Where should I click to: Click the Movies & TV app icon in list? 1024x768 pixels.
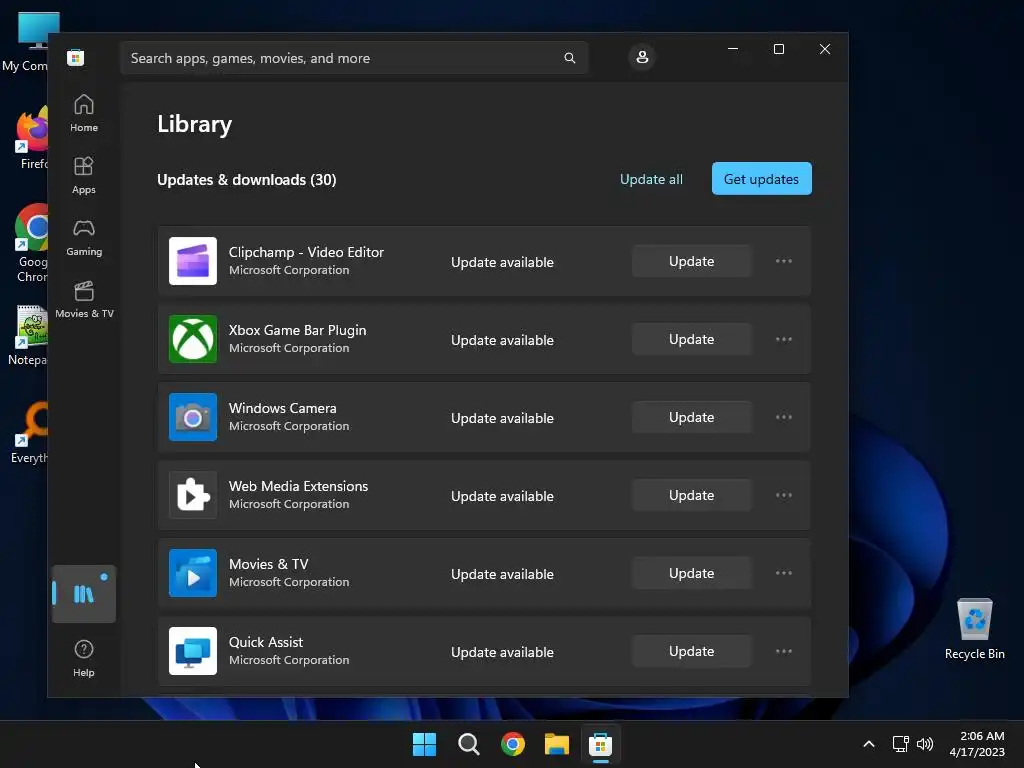coord(193,573)
